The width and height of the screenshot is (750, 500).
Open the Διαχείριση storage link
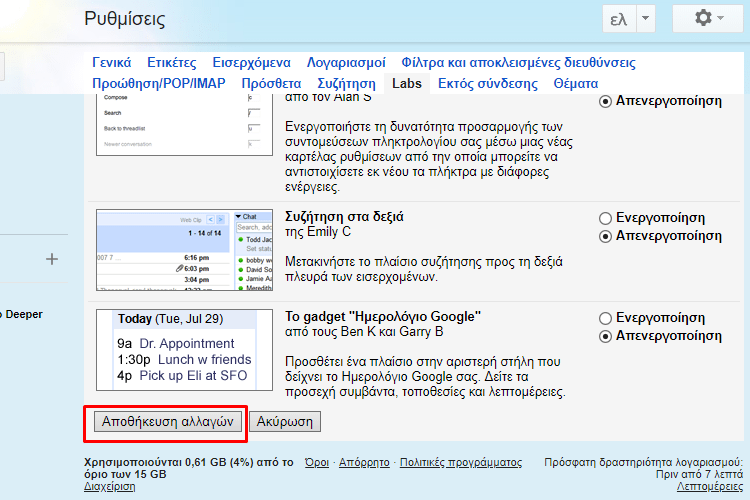[x=110, y=487]
